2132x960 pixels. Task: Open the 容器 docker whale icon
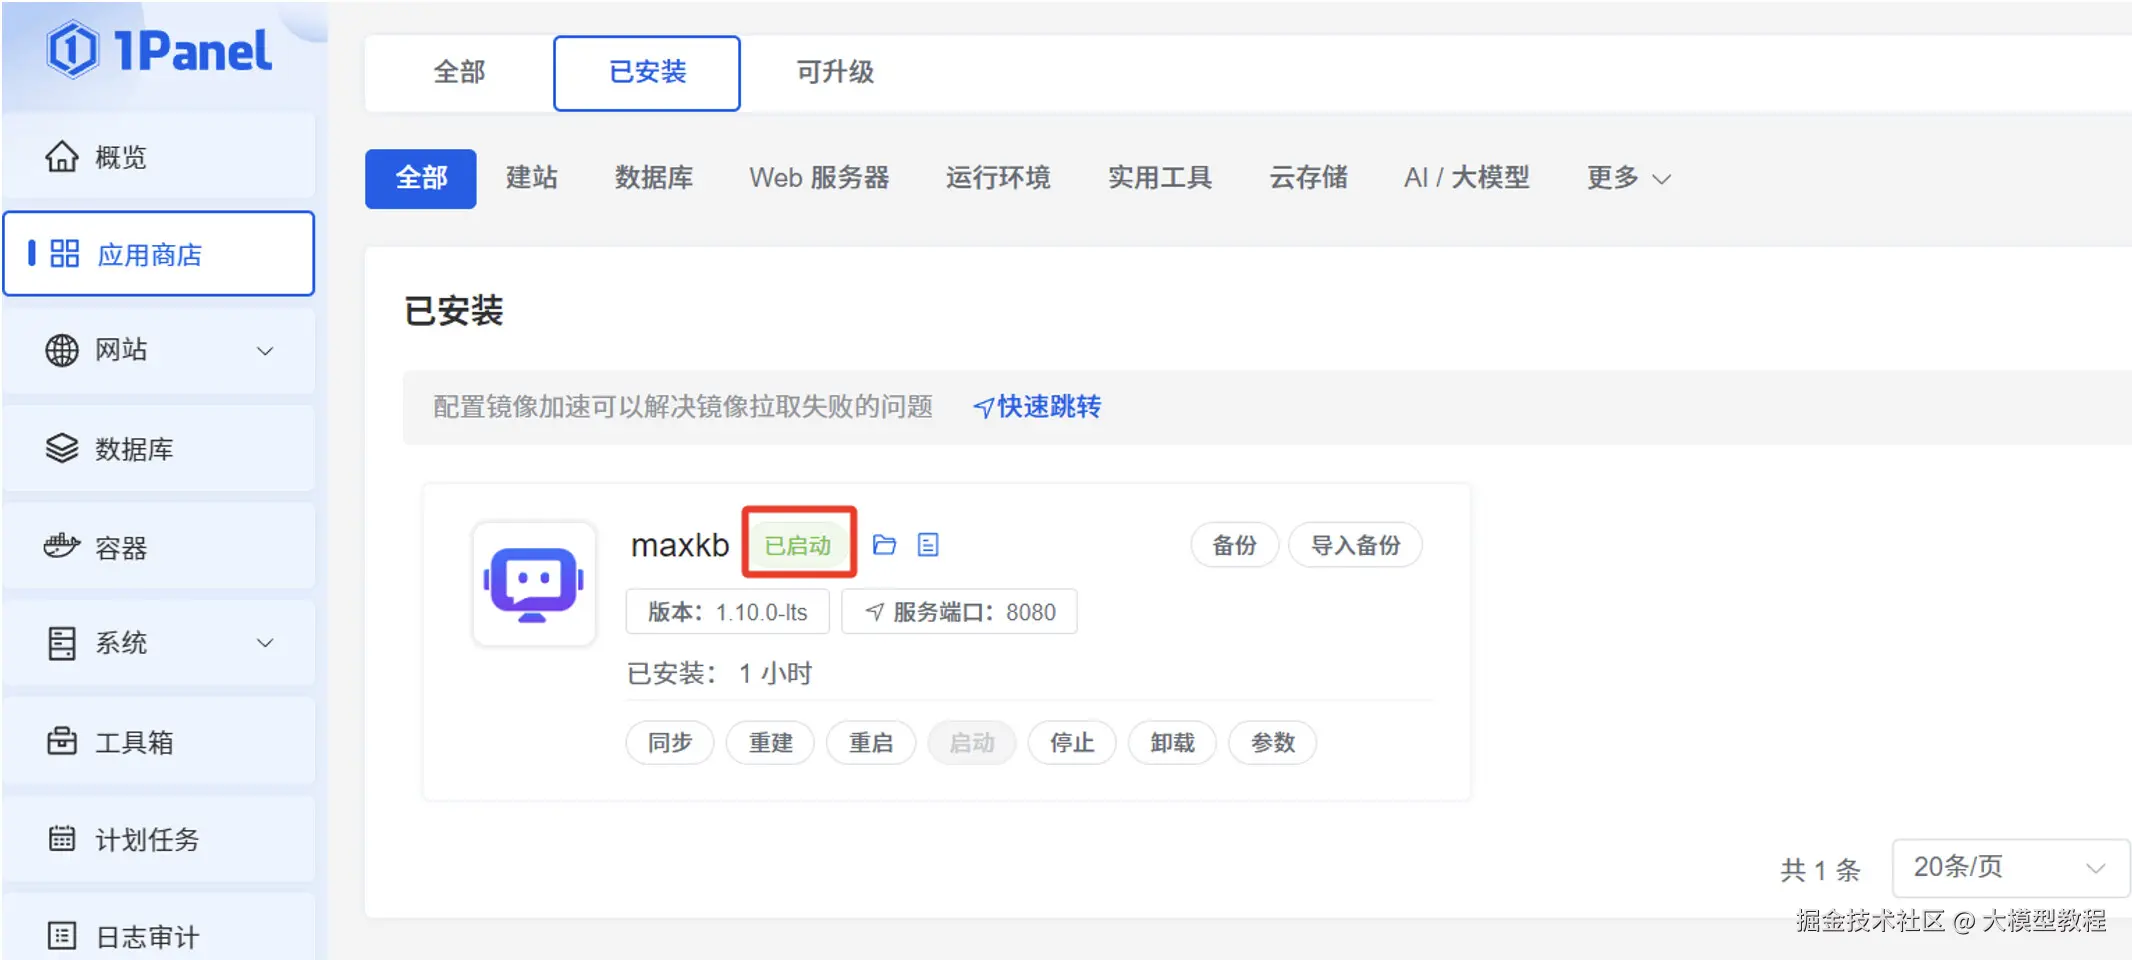(x=62, y=546)
